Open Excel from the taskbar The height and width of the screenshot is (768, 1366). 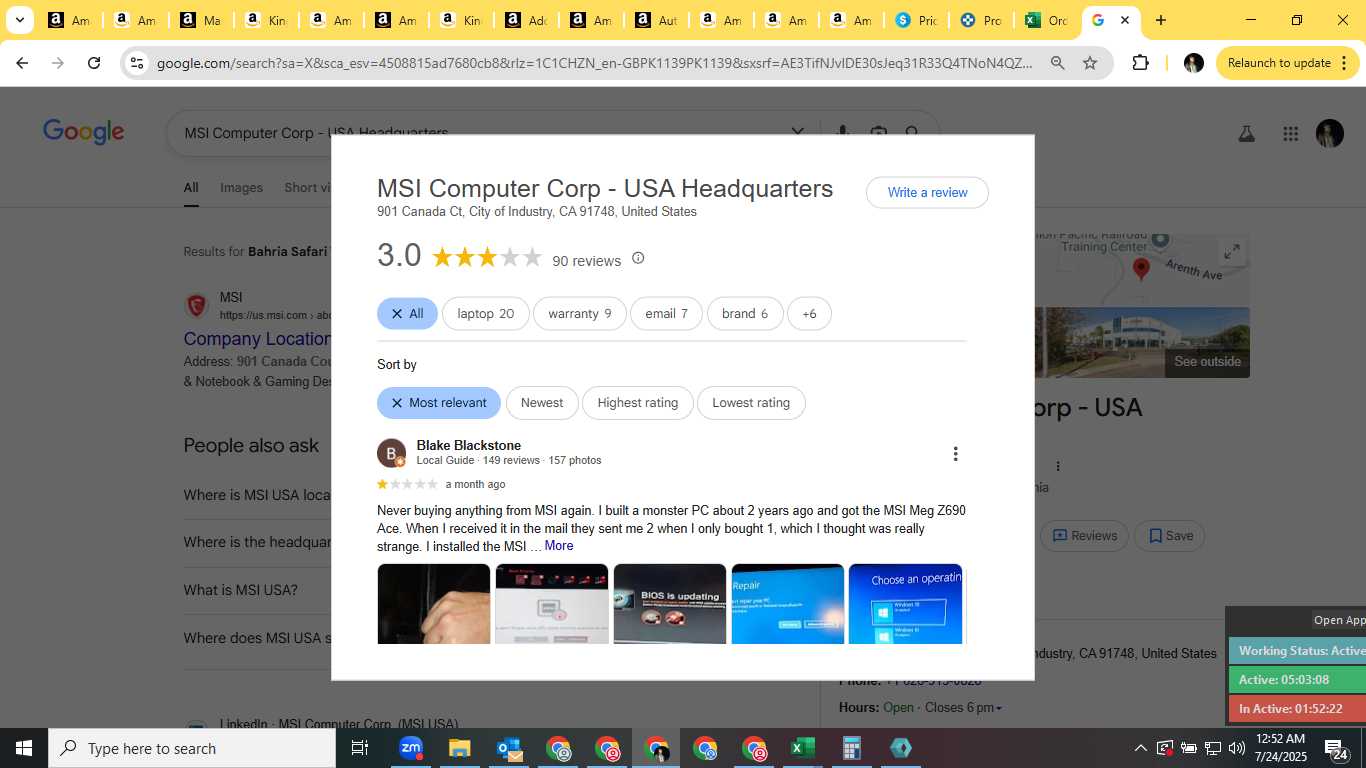click(x=802, y=748)
